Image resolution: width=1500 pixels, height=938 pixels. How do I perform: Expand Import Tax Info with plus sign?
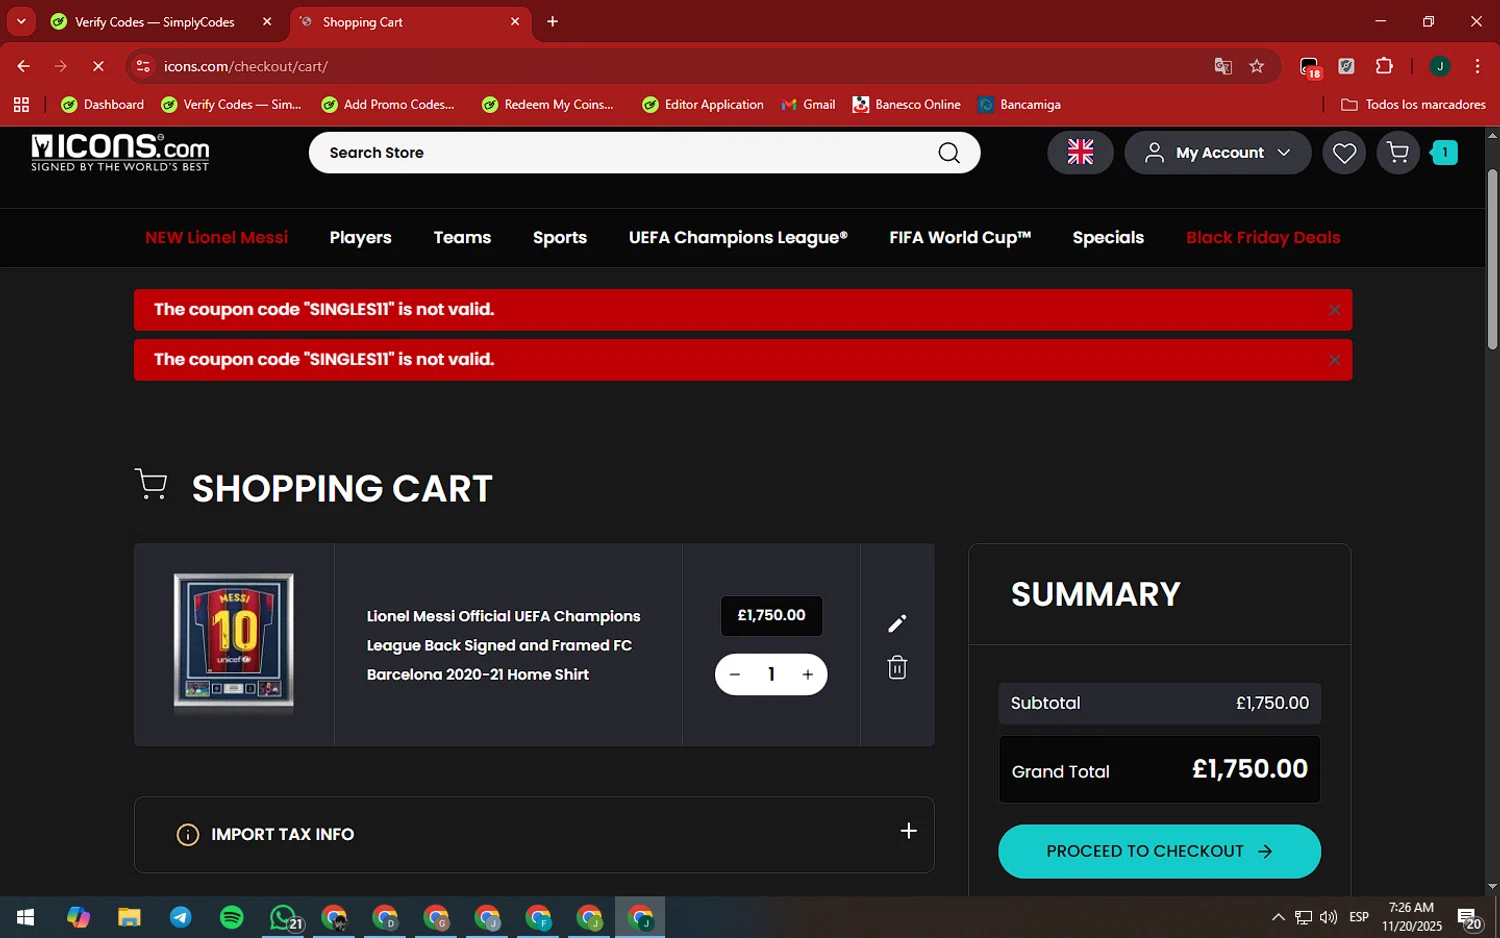[x=908, y=831]
